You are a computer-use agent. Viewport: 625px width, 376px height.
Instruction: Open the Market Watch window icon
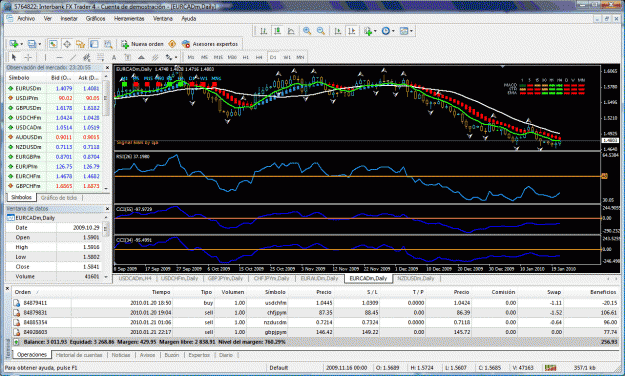pos(53,44)
